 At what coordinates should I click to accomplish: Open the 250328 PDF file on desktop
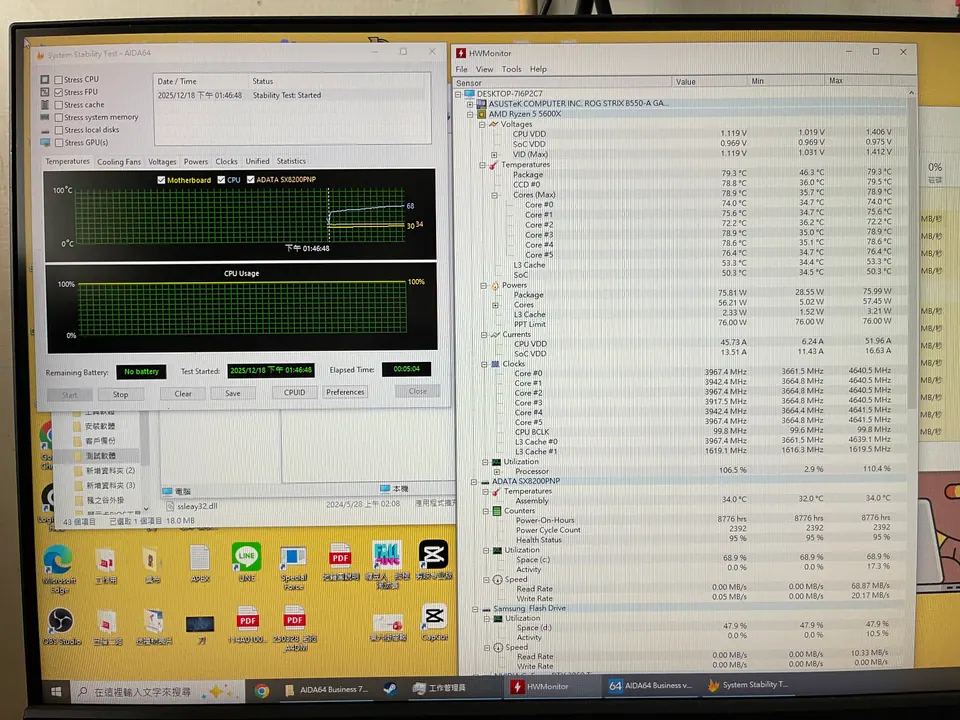(294, 628)
